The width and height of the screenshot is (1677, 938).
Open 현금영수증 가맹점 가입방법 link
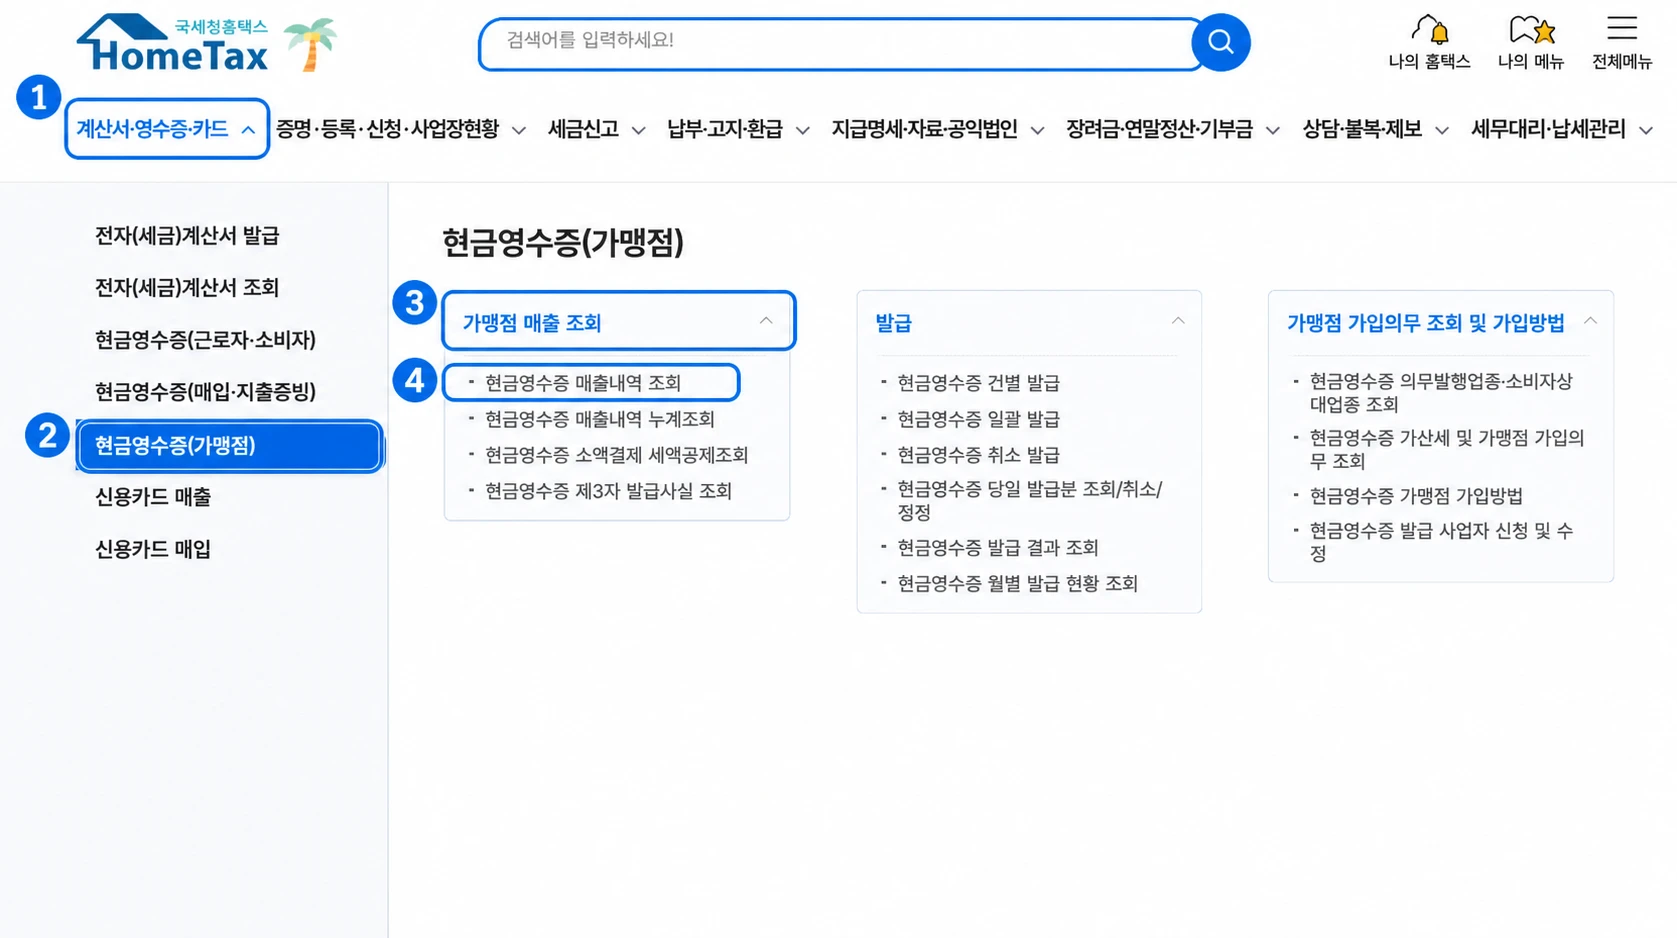[x=1416, y=496]
